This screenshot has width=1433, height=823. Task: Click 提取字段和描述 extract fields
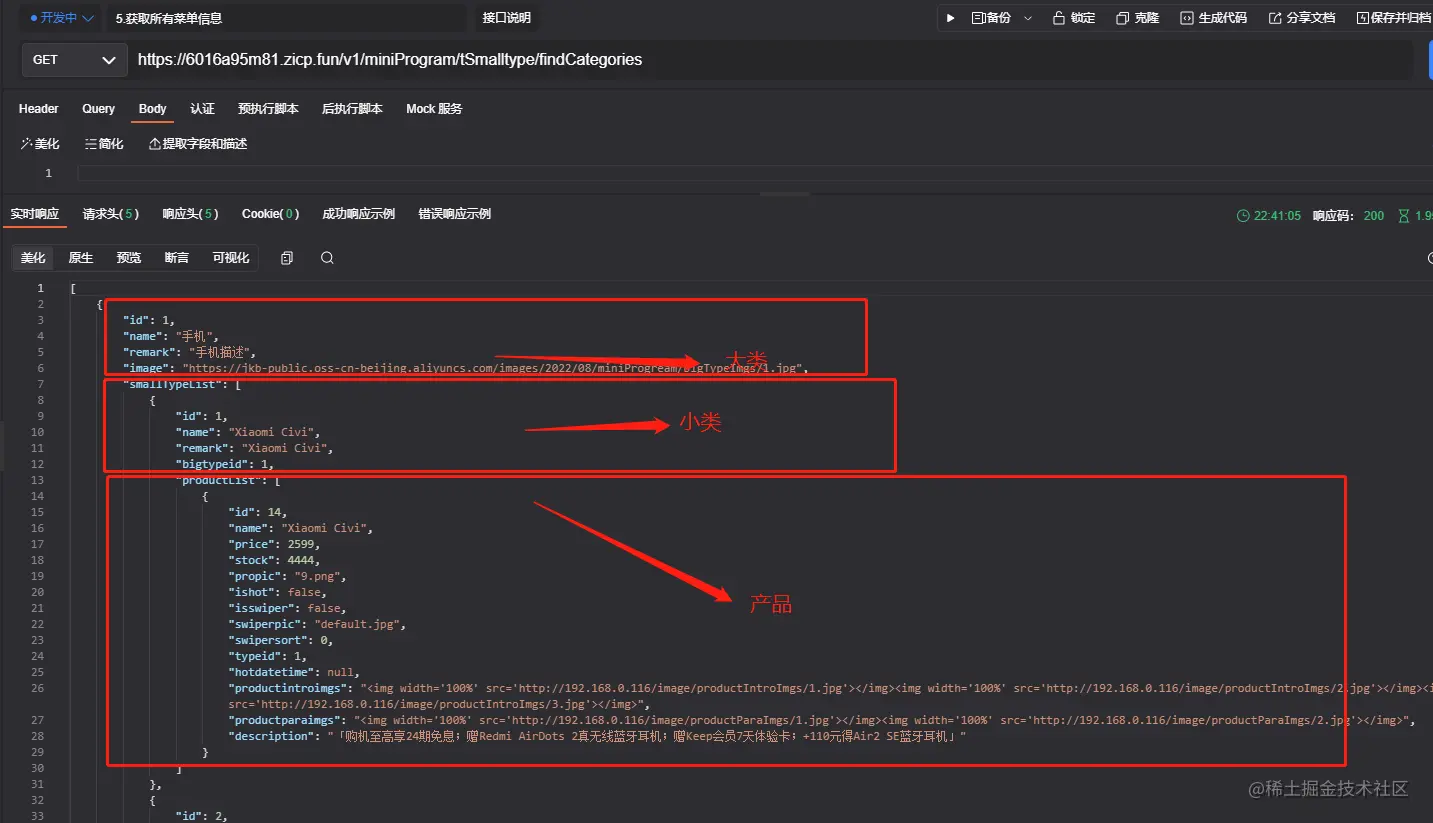[198, 144]
